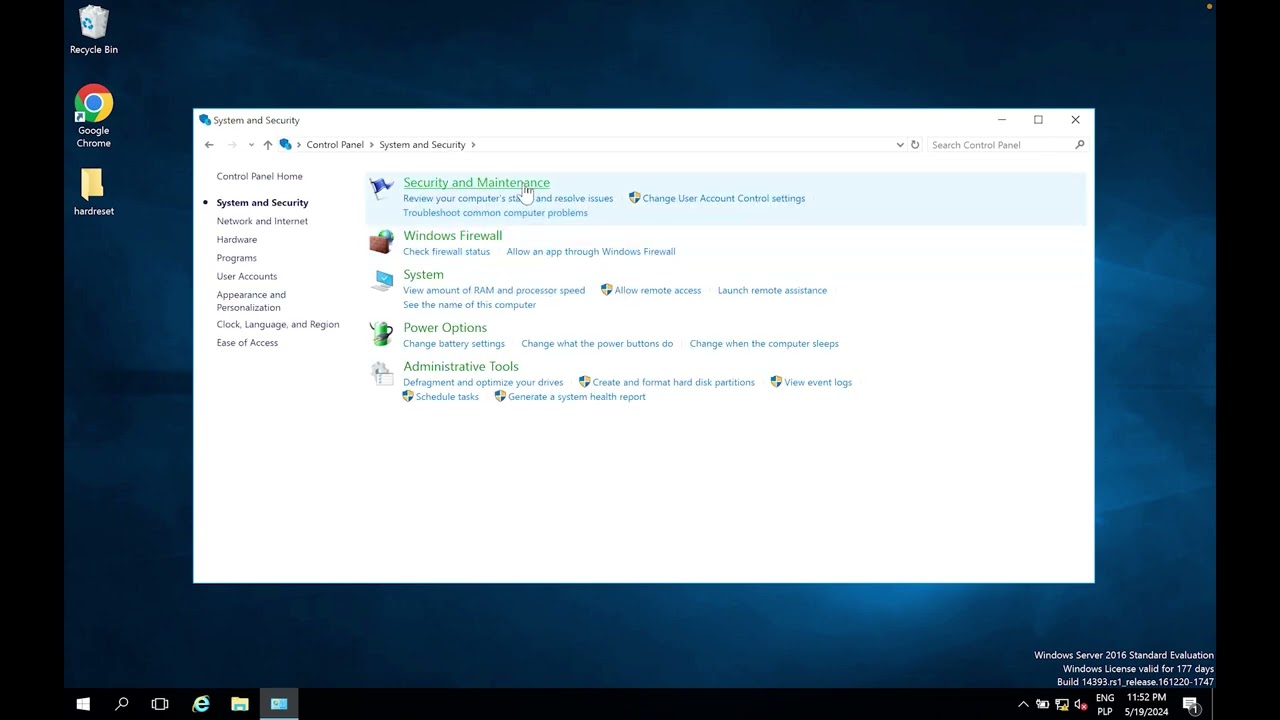
Task: Open User Accounts in sidebar
Action: 247,276
